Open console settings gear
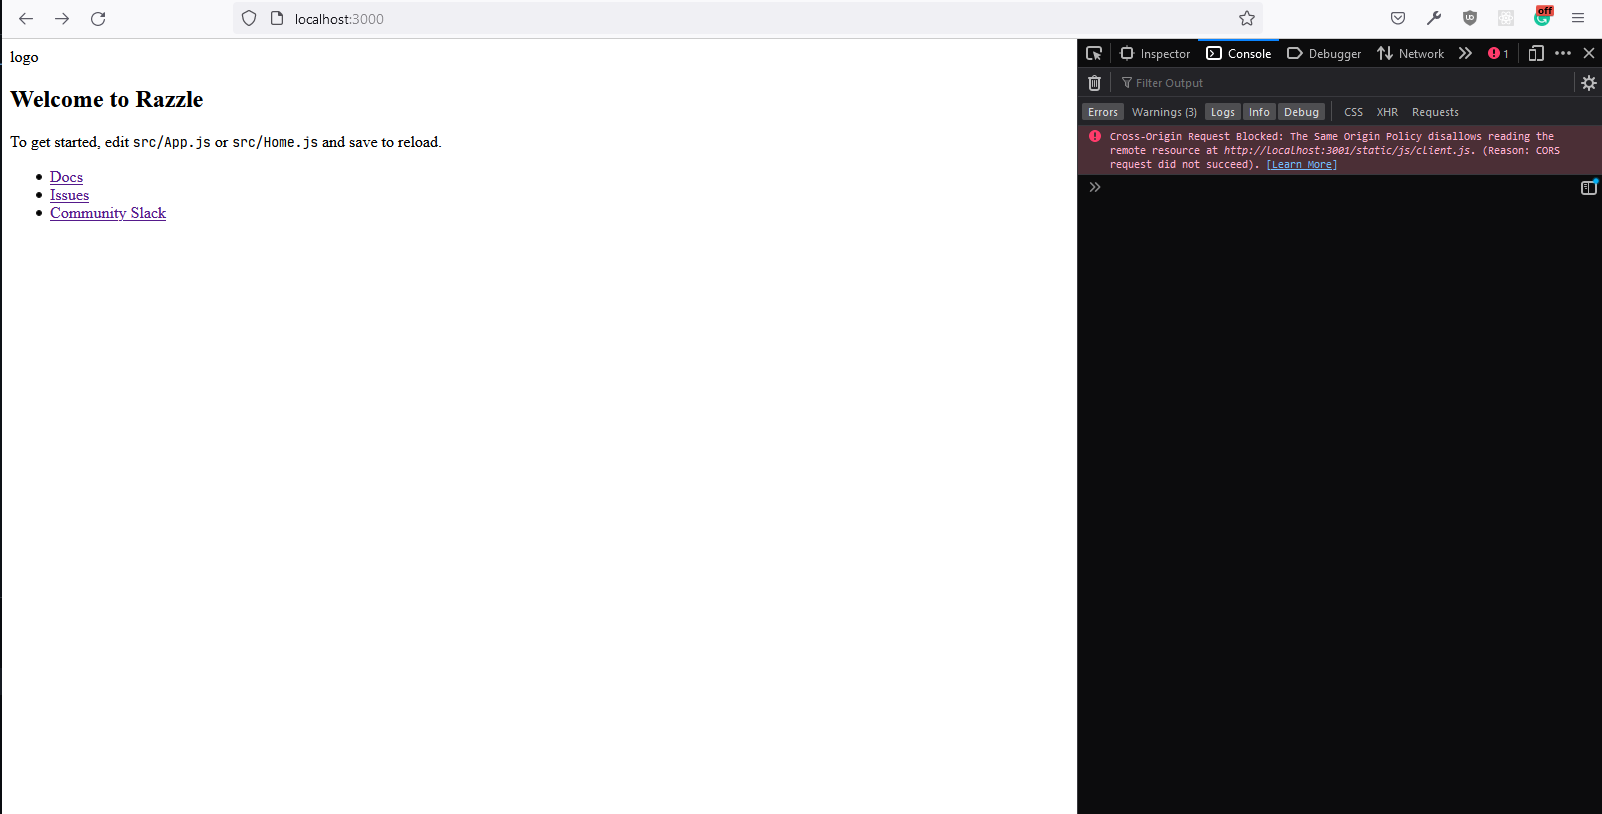Image resolution: width=1602 pixels, height=814 pixels. click(x=1589, y=83)
